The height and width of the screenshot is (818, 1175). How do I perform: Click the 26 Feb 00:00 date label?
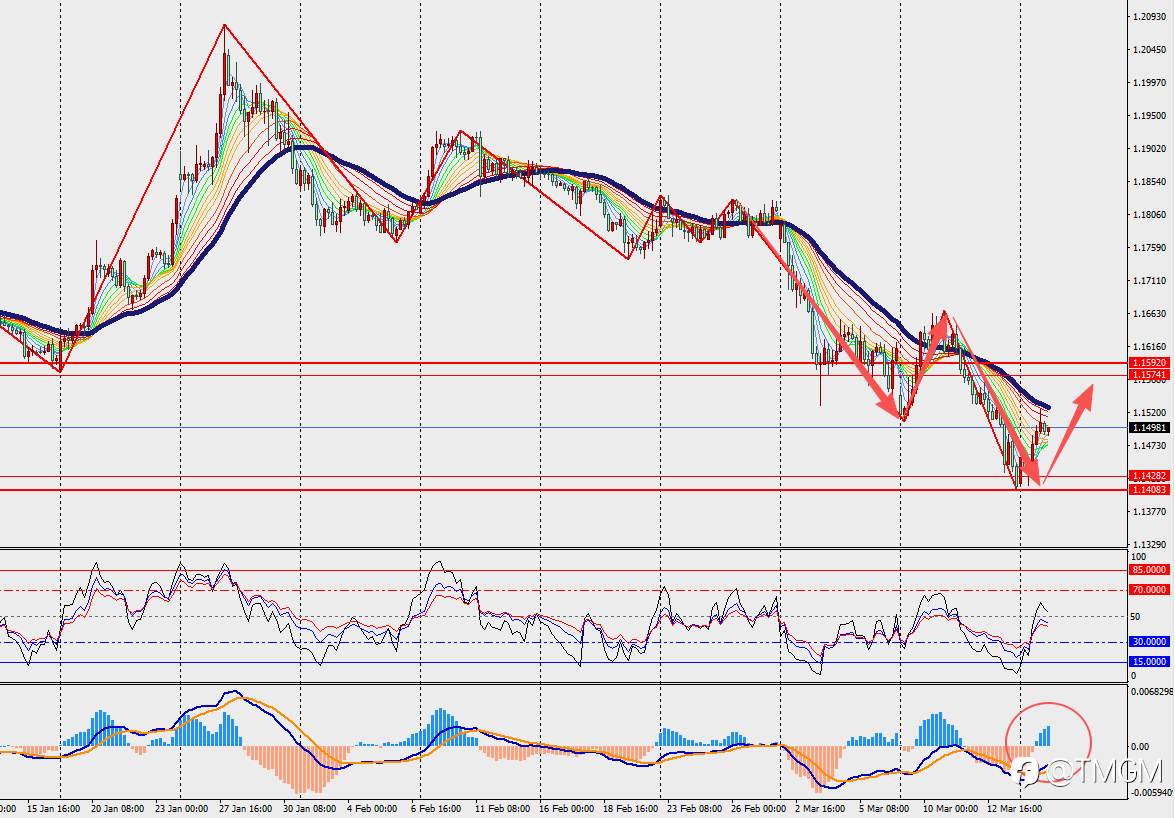click(758, 809)
